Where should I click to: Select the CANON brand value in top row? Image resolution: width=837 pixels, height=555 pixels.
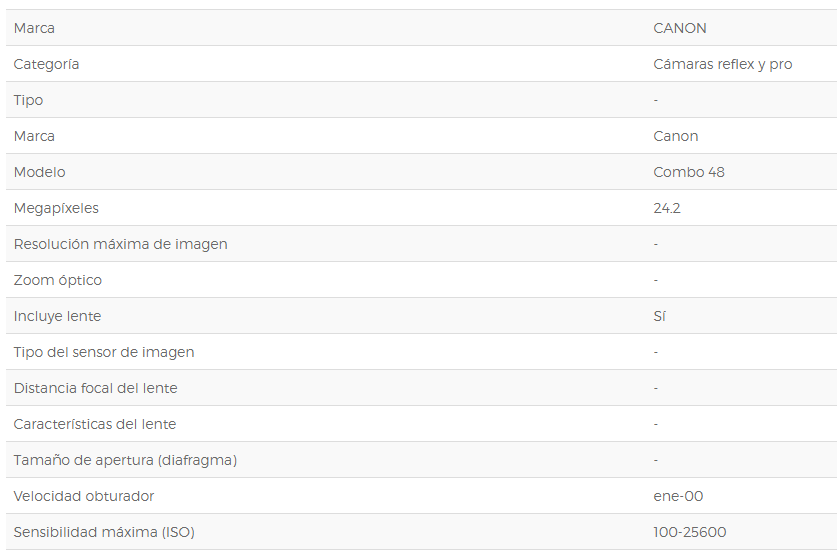click(680, 28)
